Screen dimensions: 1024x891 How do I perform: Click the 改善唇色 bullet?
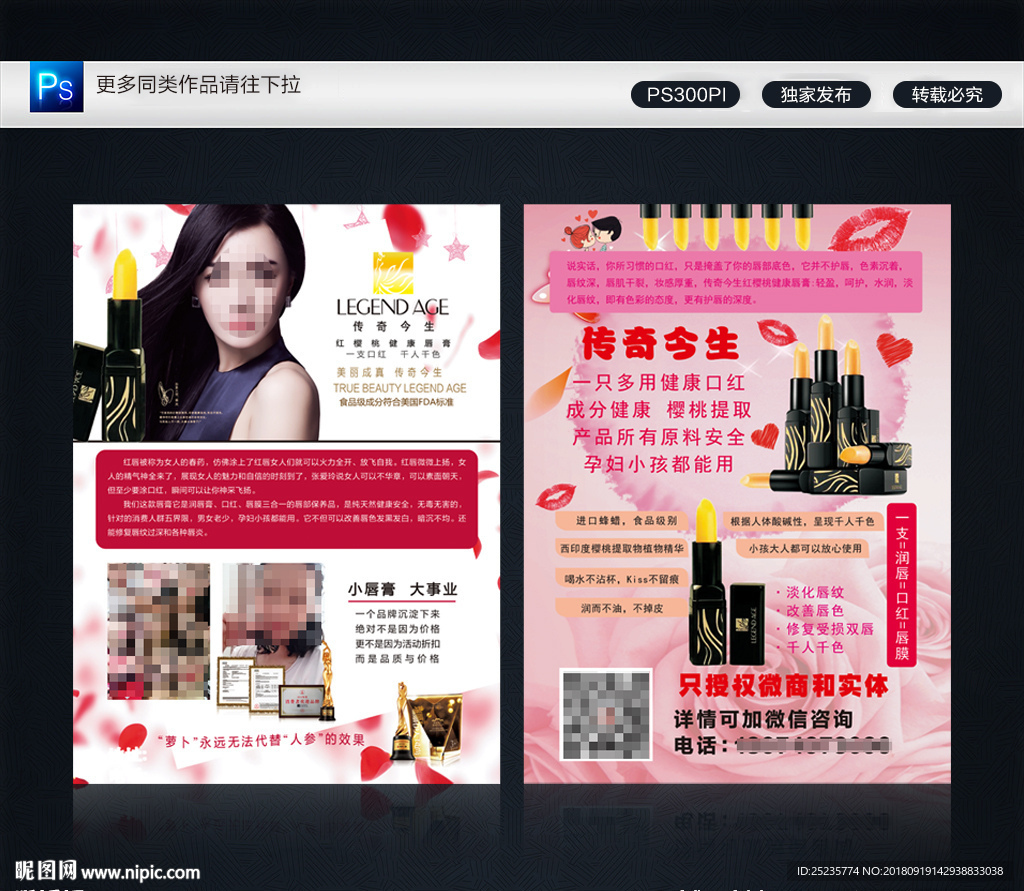click(x=810, y=611)
